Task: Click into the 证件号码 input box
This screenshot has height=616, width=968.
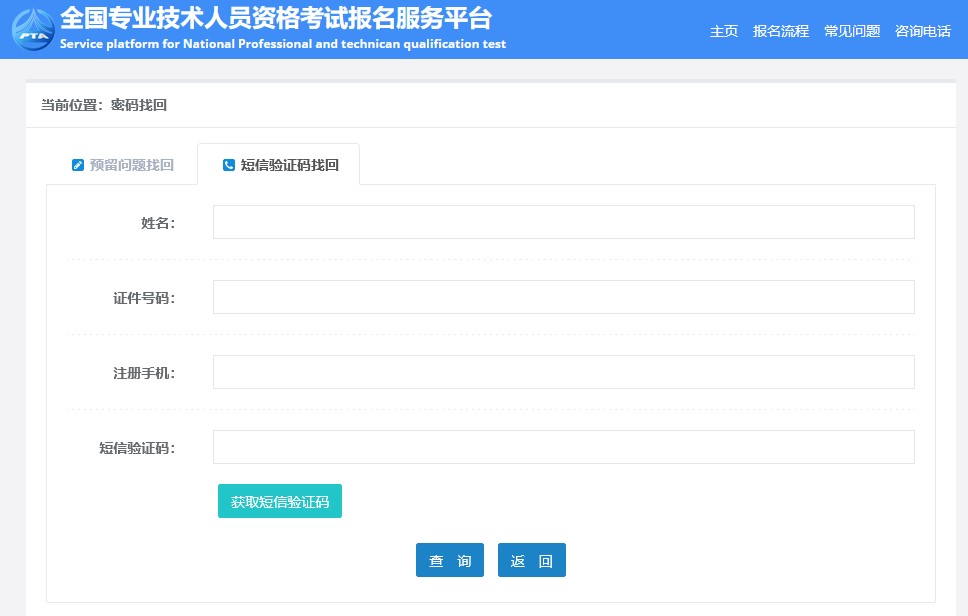Action: pyautogui.click(x=563, y=297)
